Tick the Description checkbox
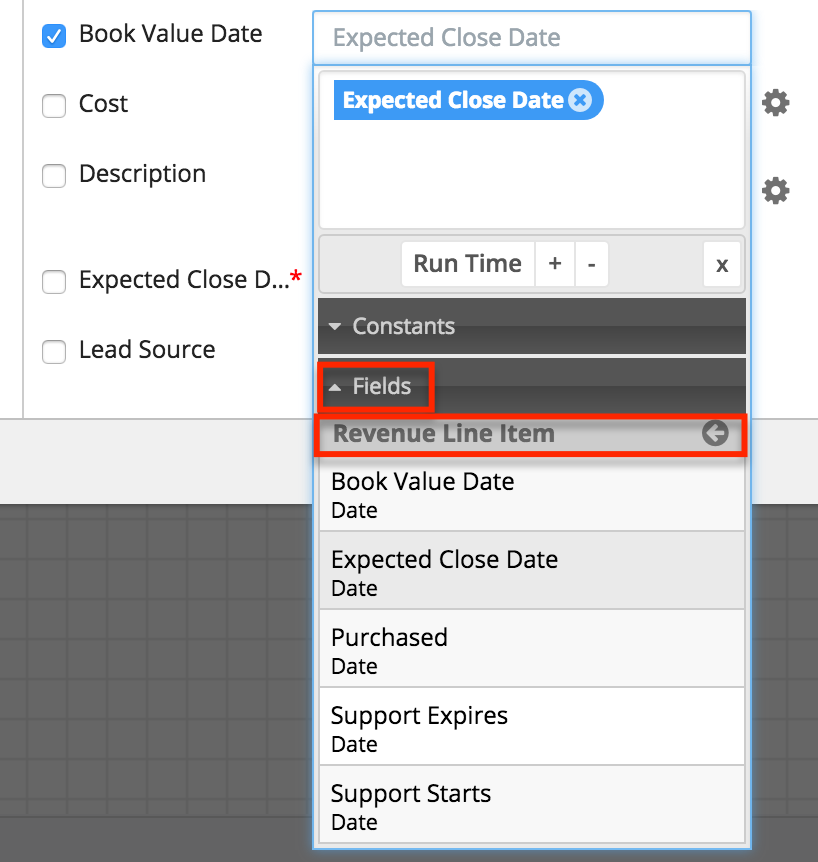Screen dimensions: 818x862 pos(54,176)
